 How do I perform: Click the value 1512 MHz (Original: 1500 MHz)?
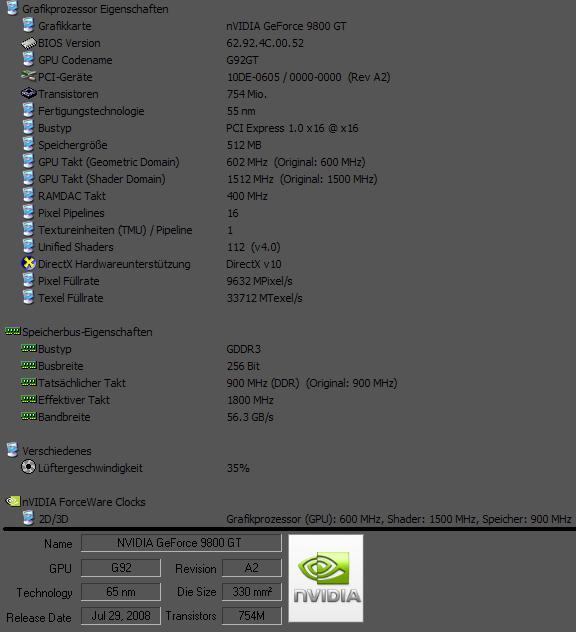[302, 179]
